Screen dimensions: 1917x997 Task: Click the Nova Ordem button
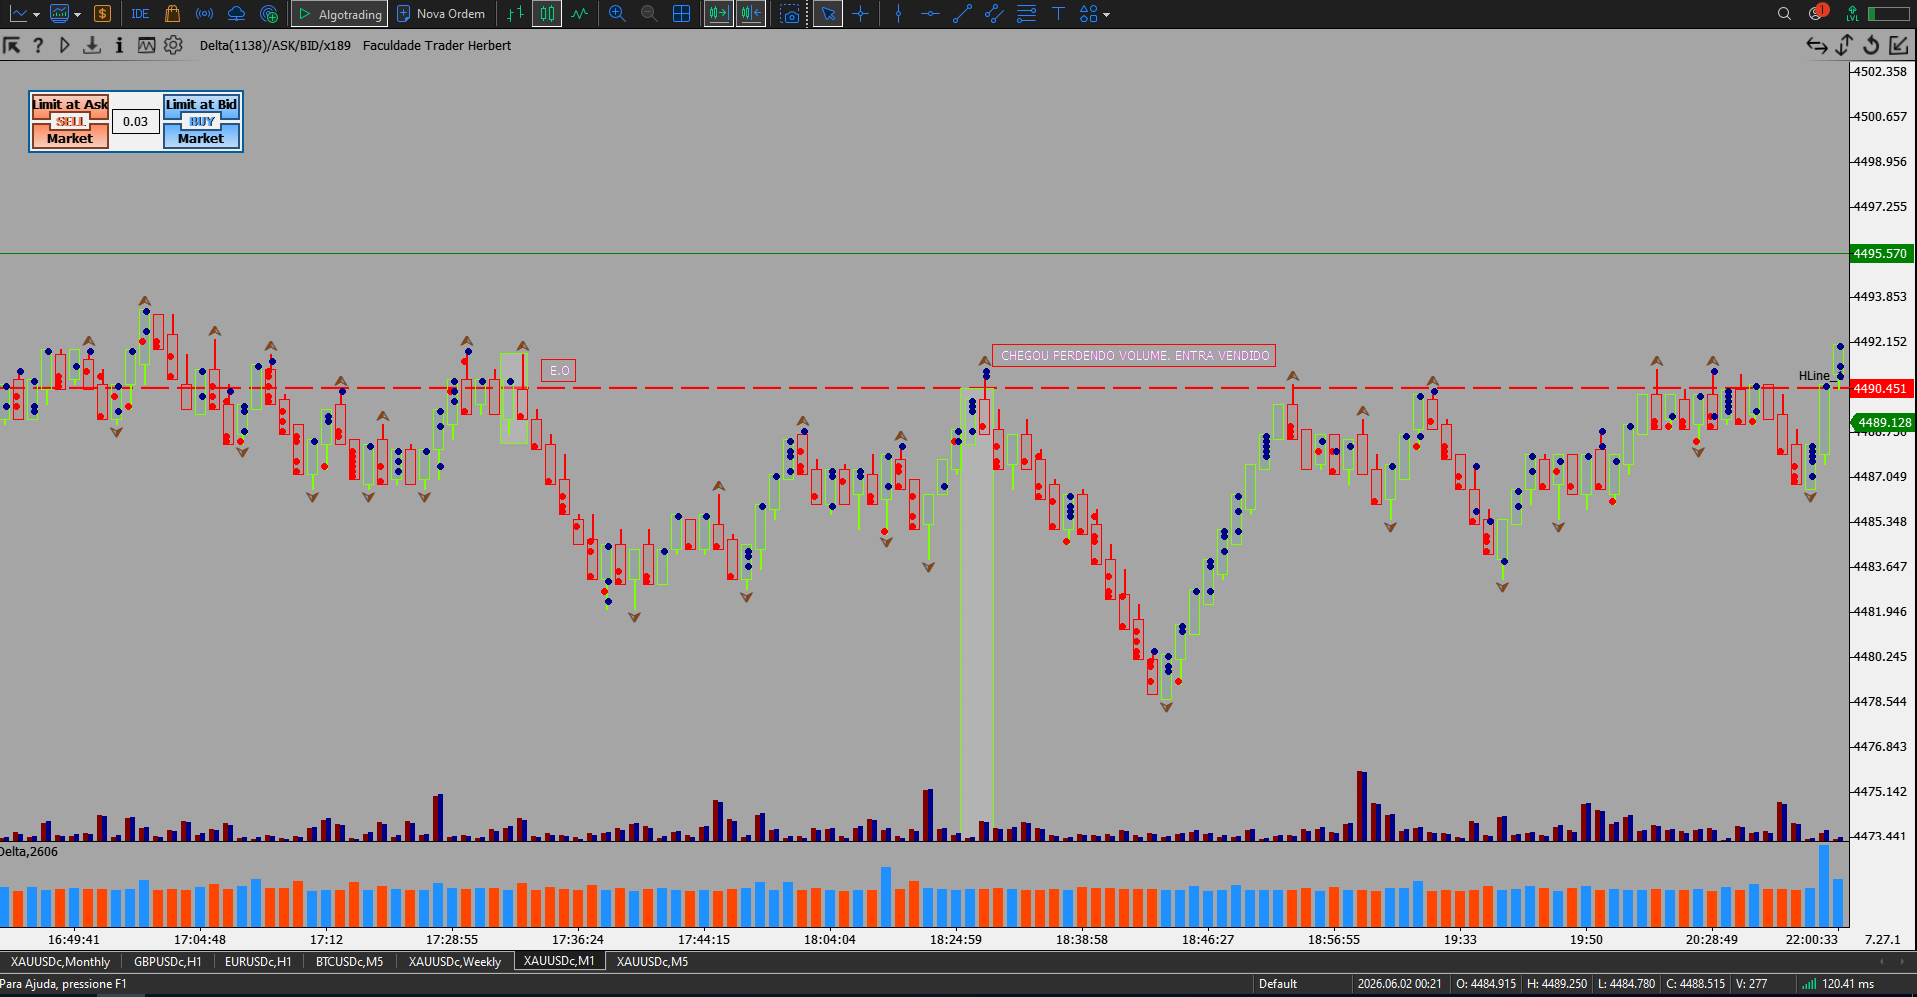coord(441,14)
